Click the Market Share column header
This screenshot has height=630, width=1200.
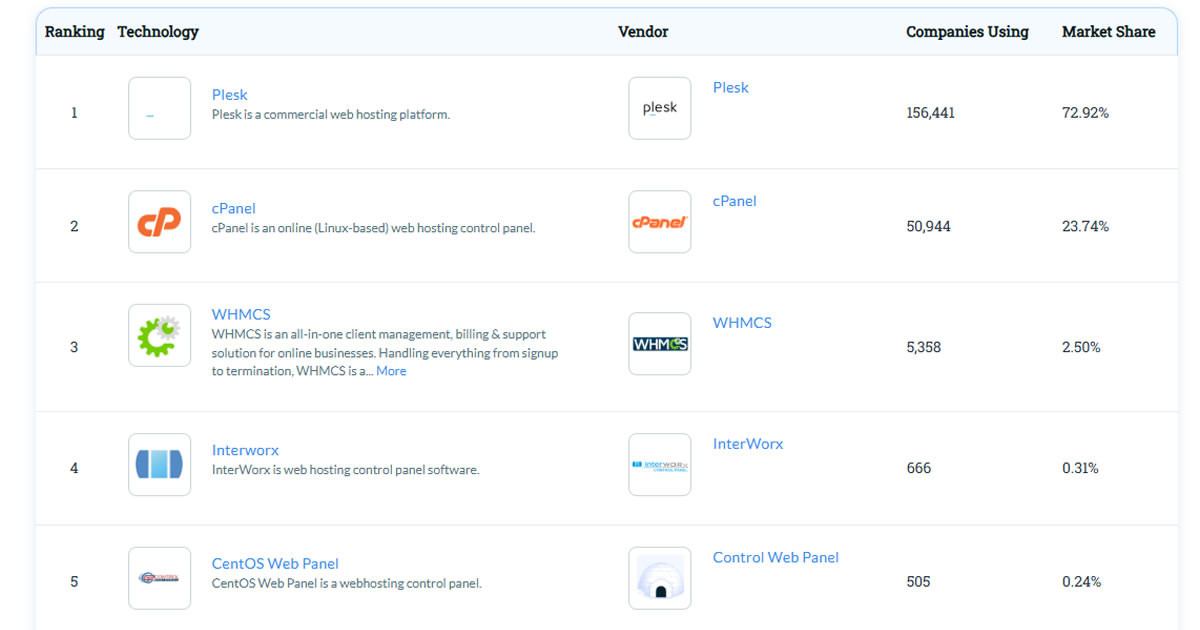(1108, 32)
